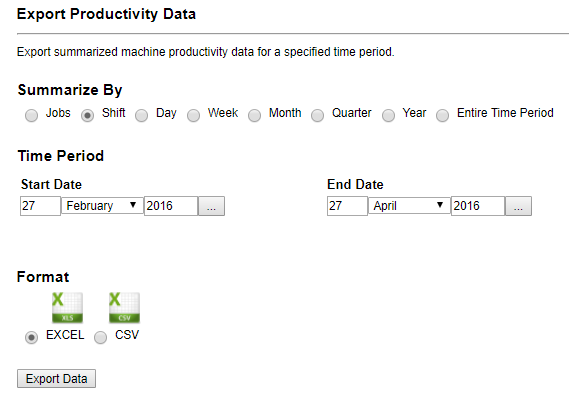The width and height of the screenshot is (569, 395).
Task: Open start date calendar picker button
Action: tap(212, 206)
